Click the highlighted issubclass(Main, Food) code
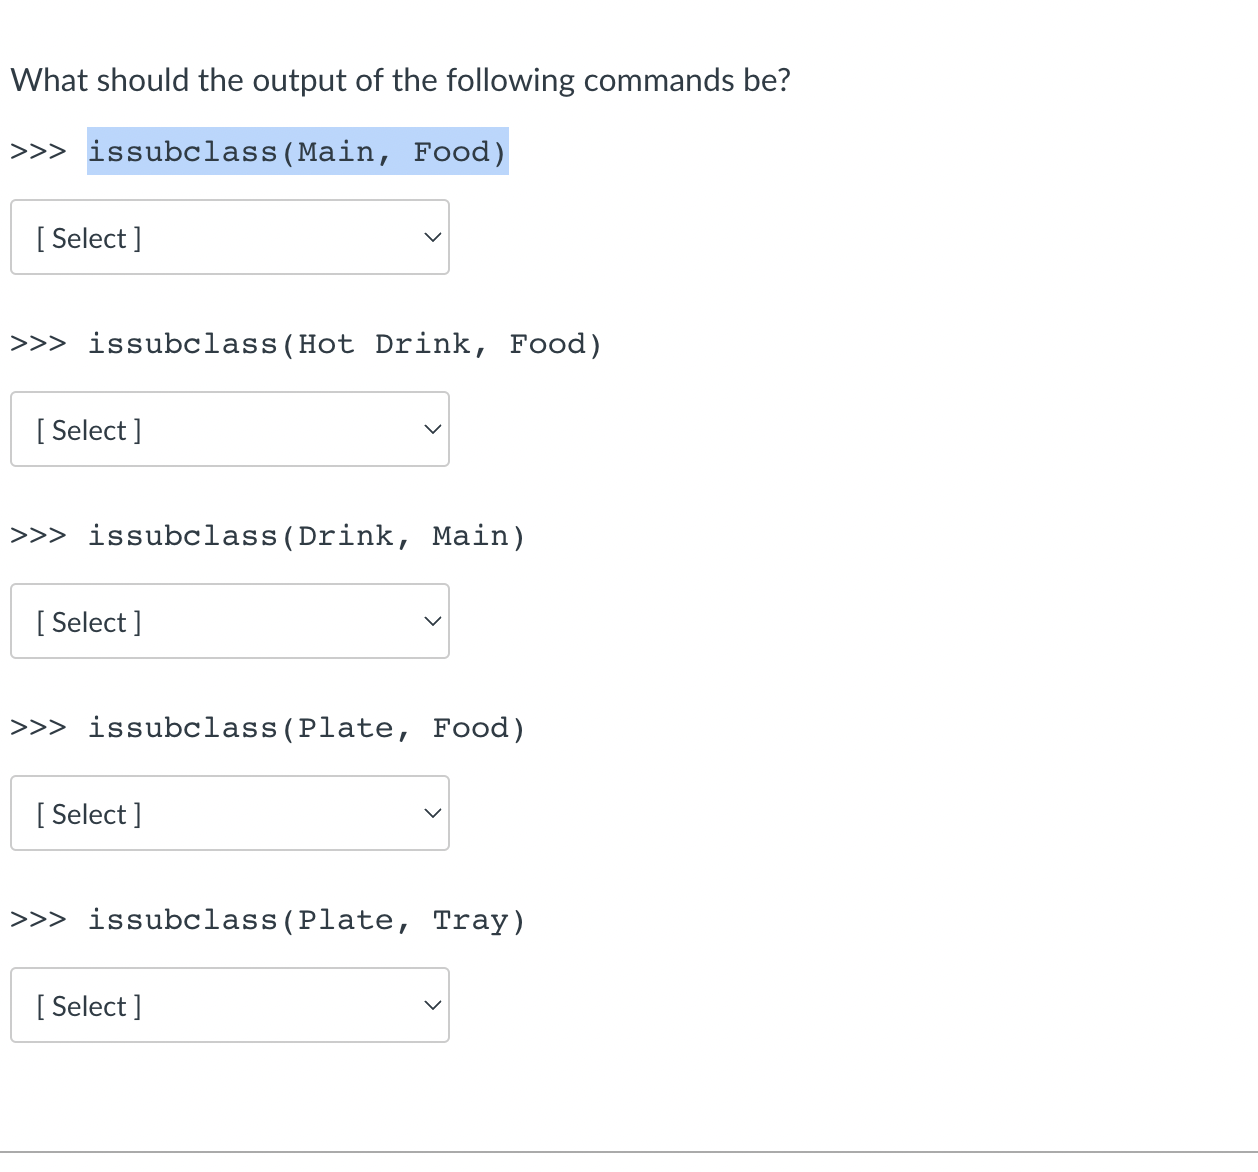1258x1172 pixels. coord(297,151)
